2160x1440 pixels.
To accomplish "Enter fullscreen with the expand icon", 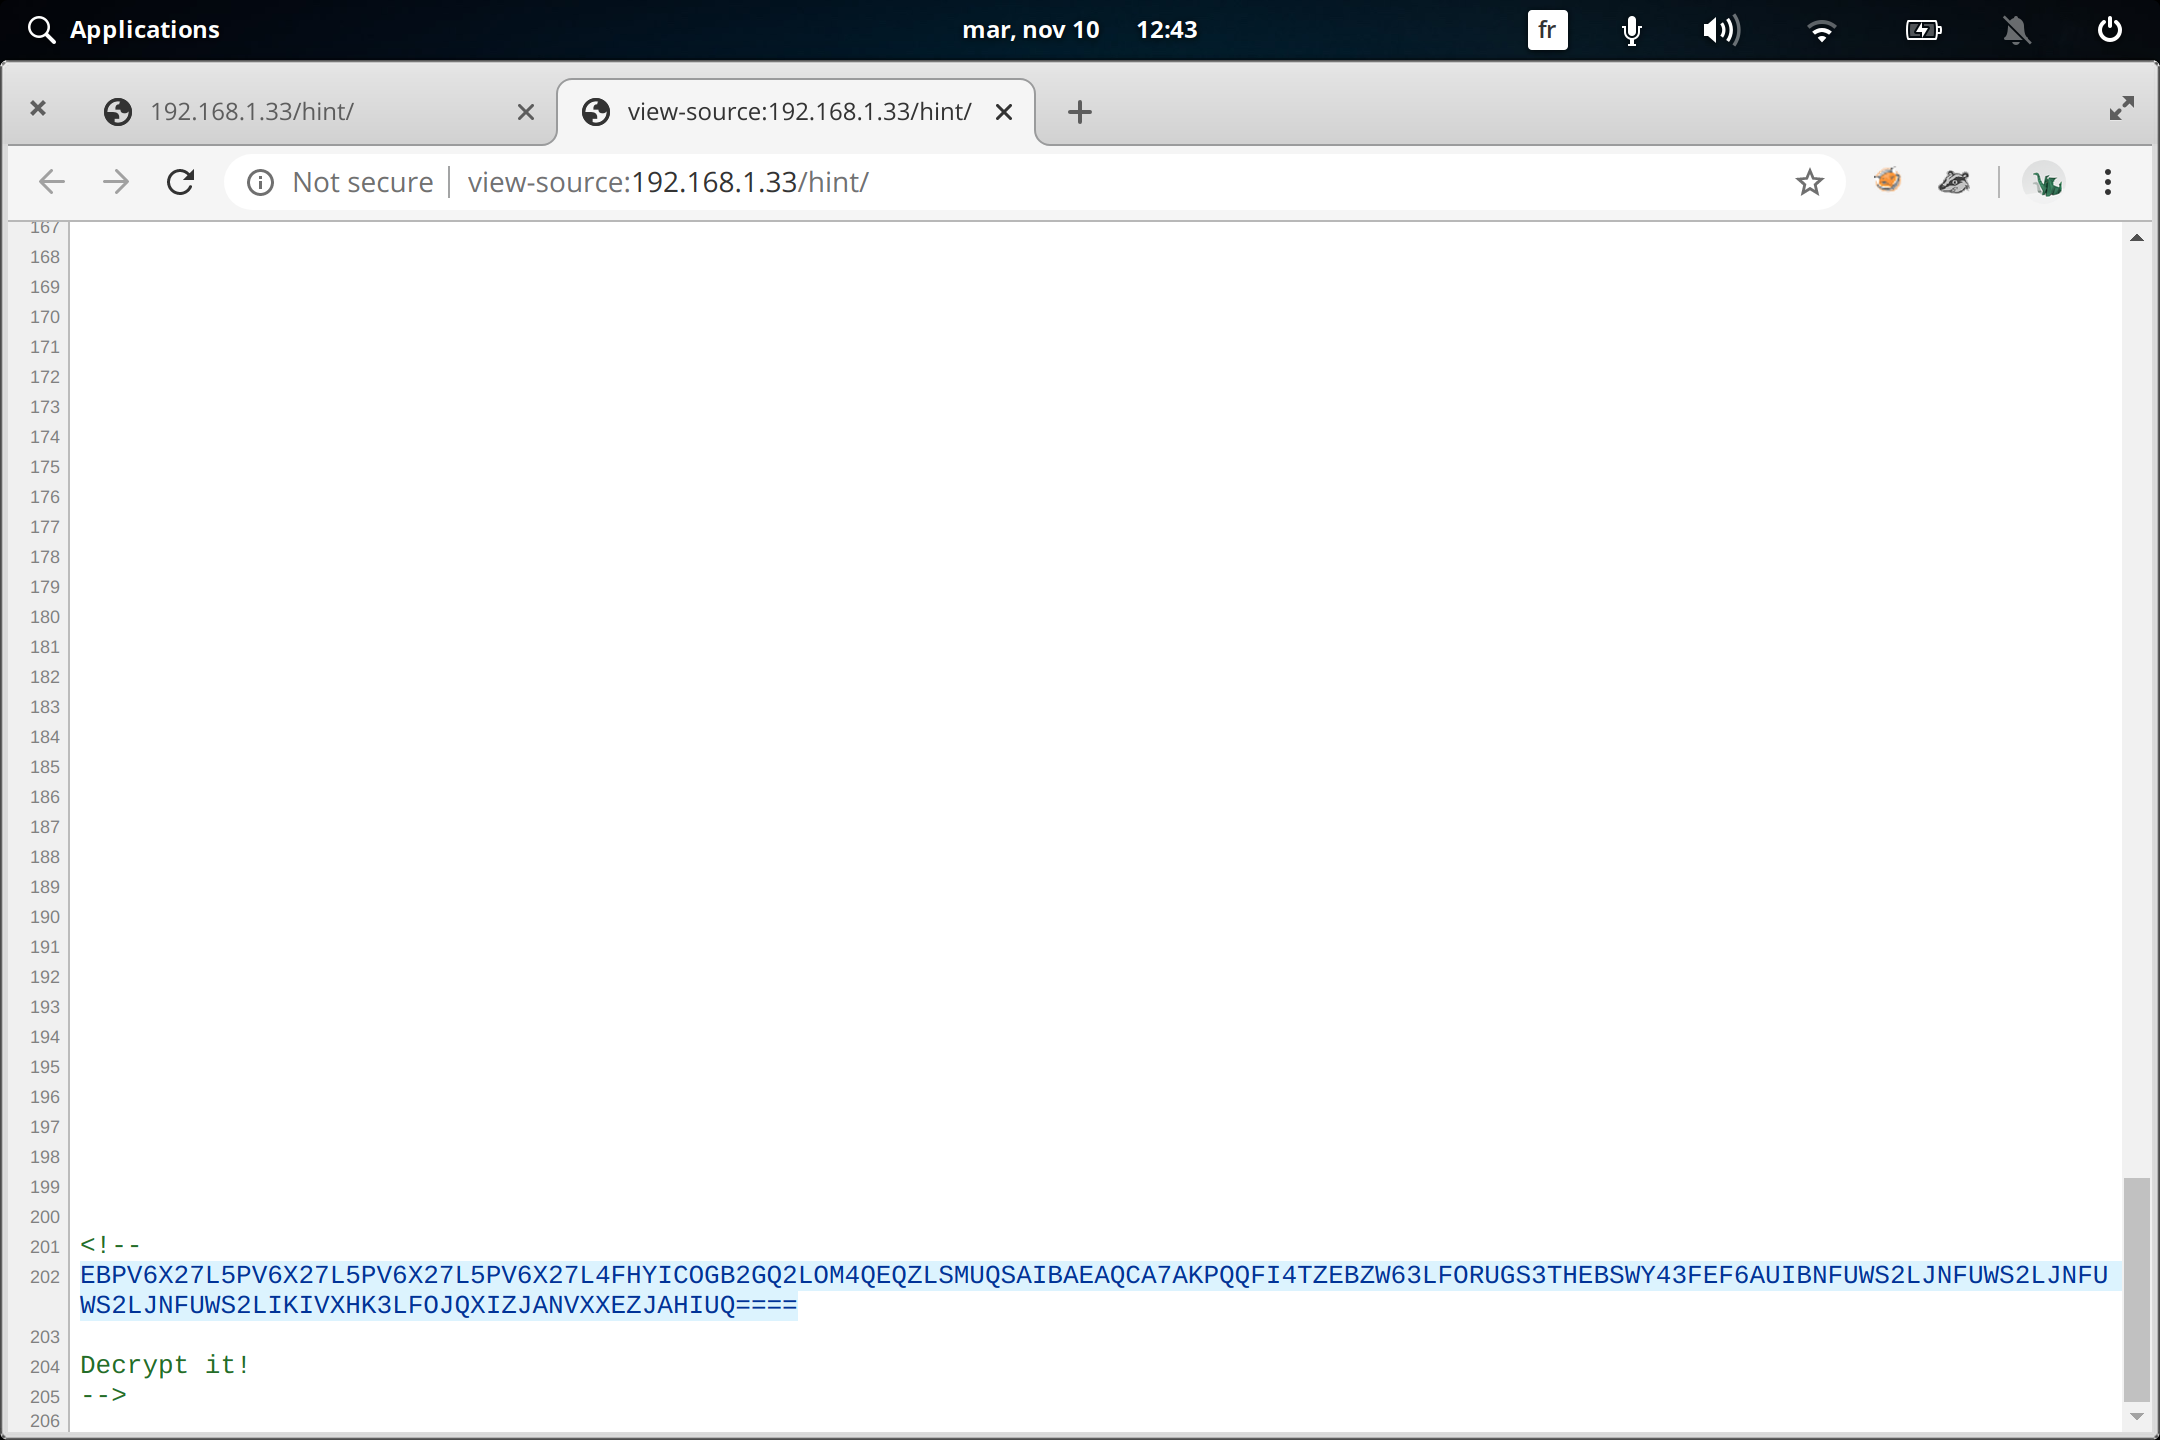I will tap(2123, 108).
